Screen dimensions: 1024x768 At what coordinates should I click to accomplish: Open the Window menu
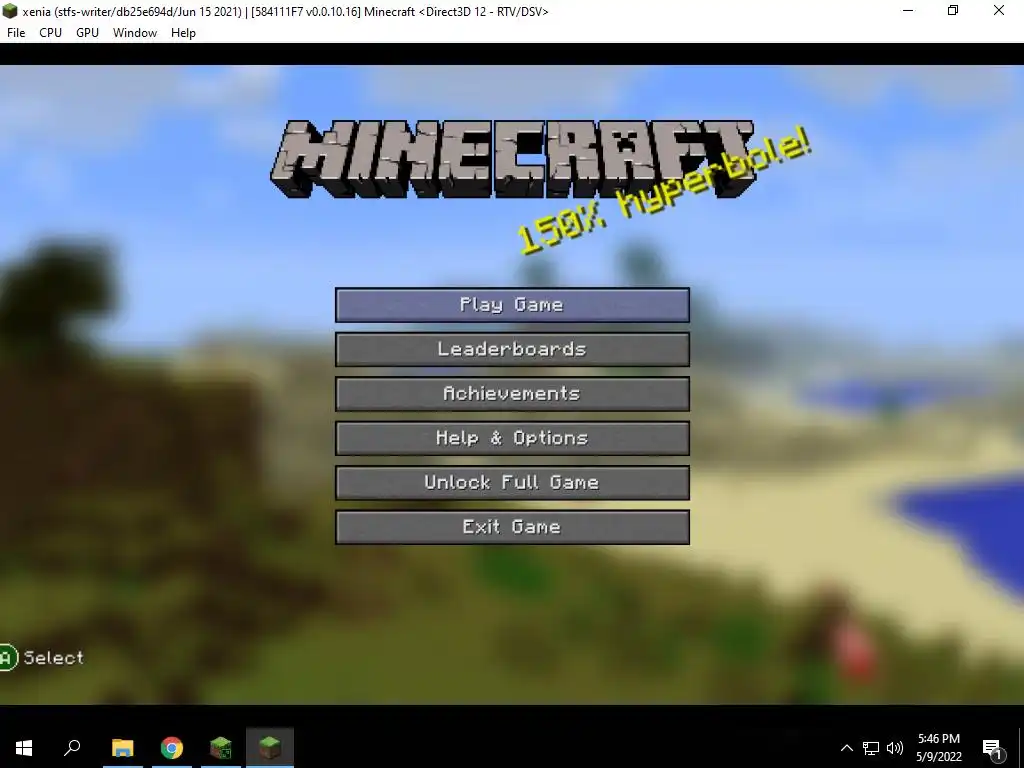click(135, 33)
